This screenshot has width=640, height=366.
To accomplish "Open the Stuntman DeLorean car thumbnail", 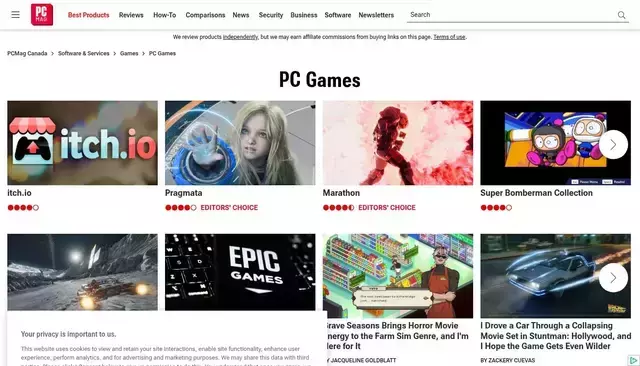I will [556, 276].
